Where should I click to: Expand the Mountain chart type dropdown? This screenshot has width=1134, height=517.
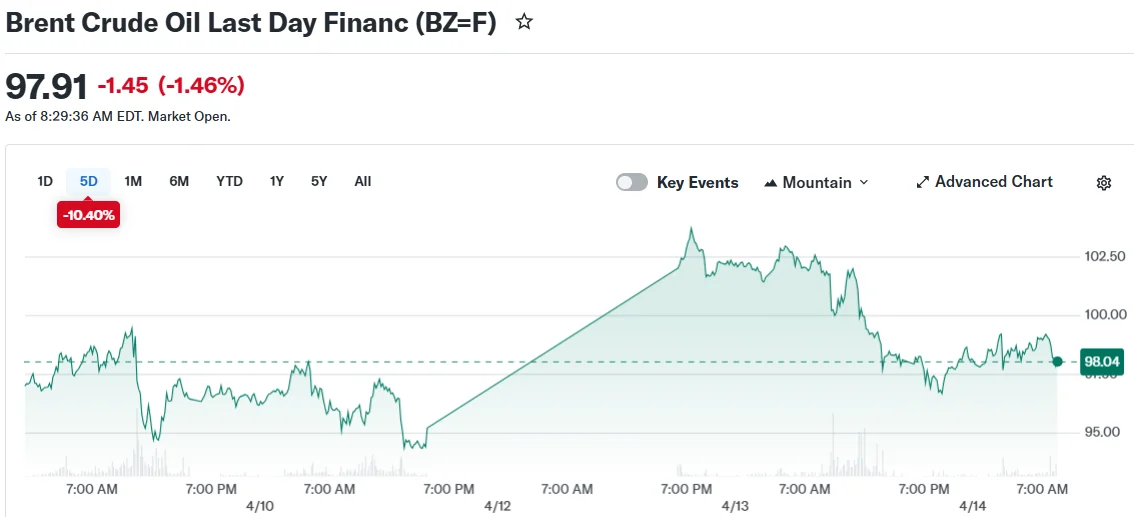864,183
